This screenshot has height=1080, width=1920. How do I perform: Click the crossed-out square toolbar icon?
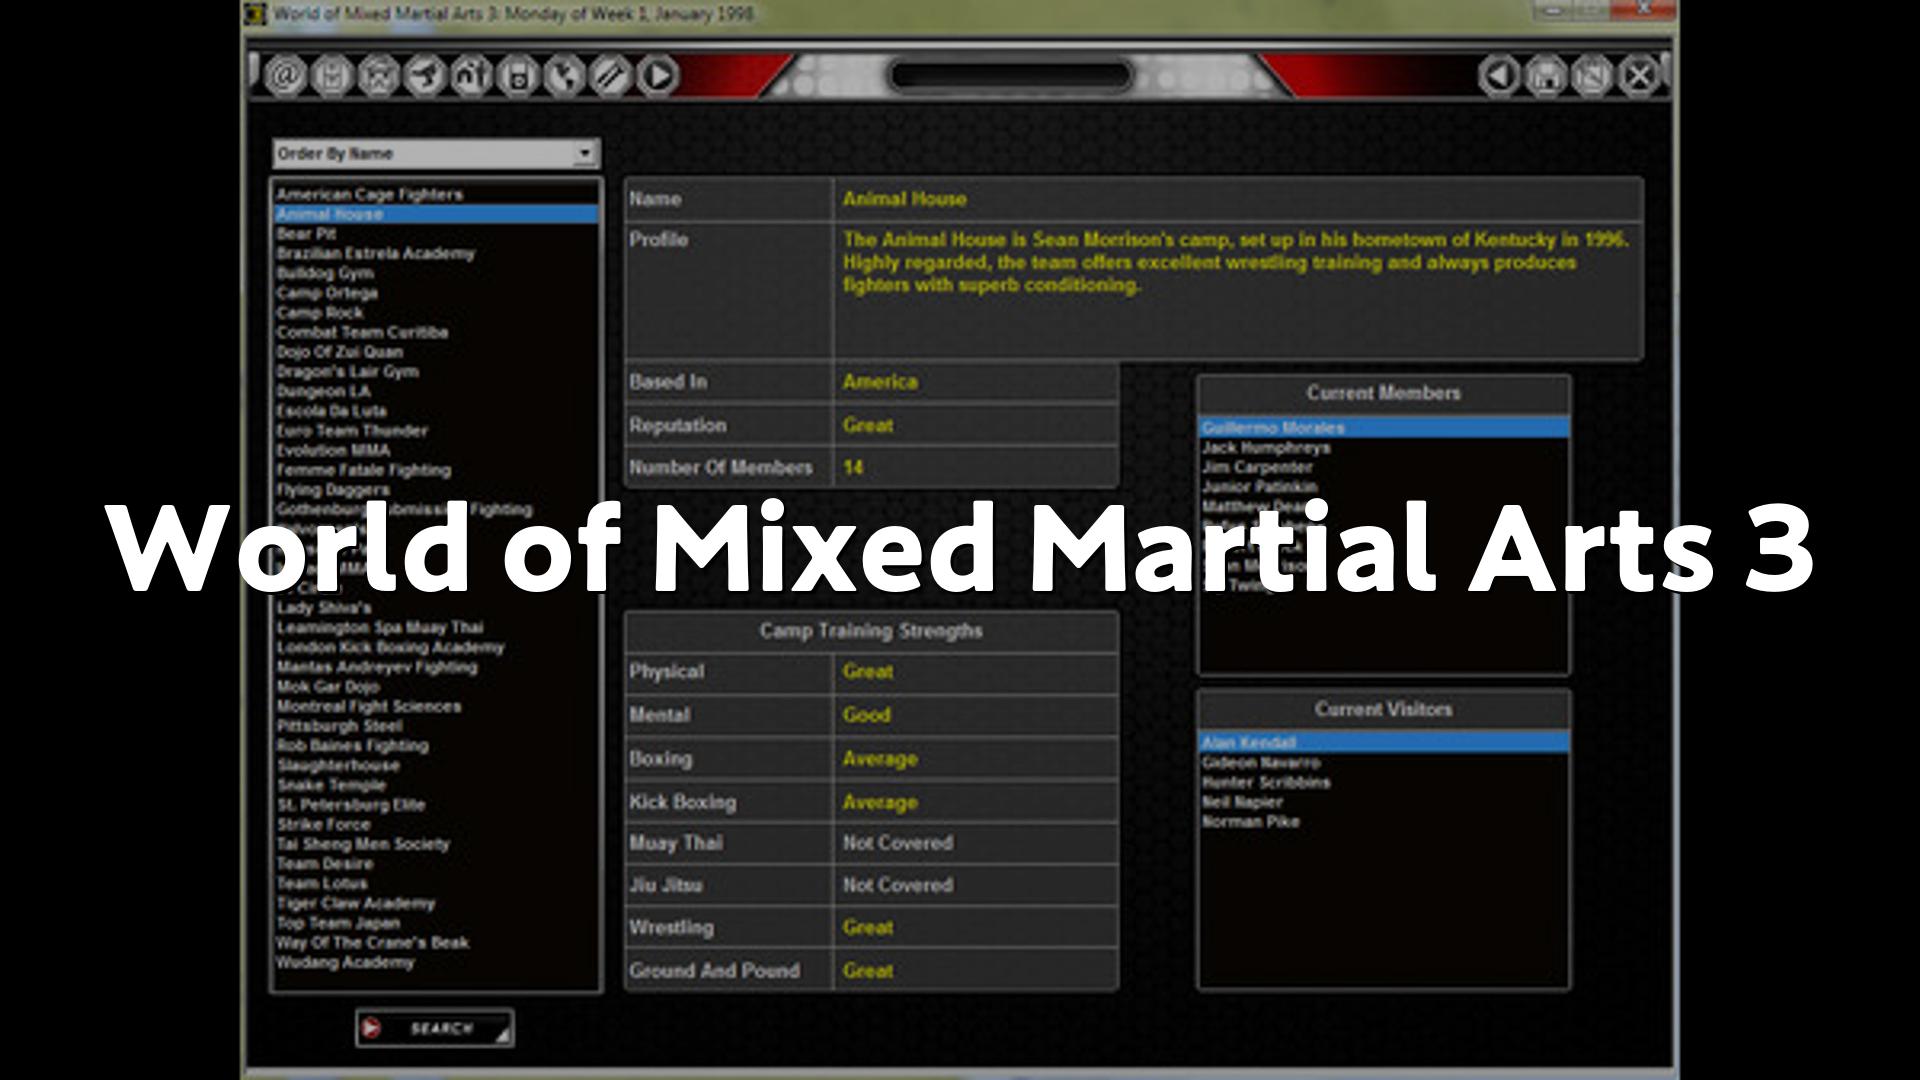point(1592,76)
